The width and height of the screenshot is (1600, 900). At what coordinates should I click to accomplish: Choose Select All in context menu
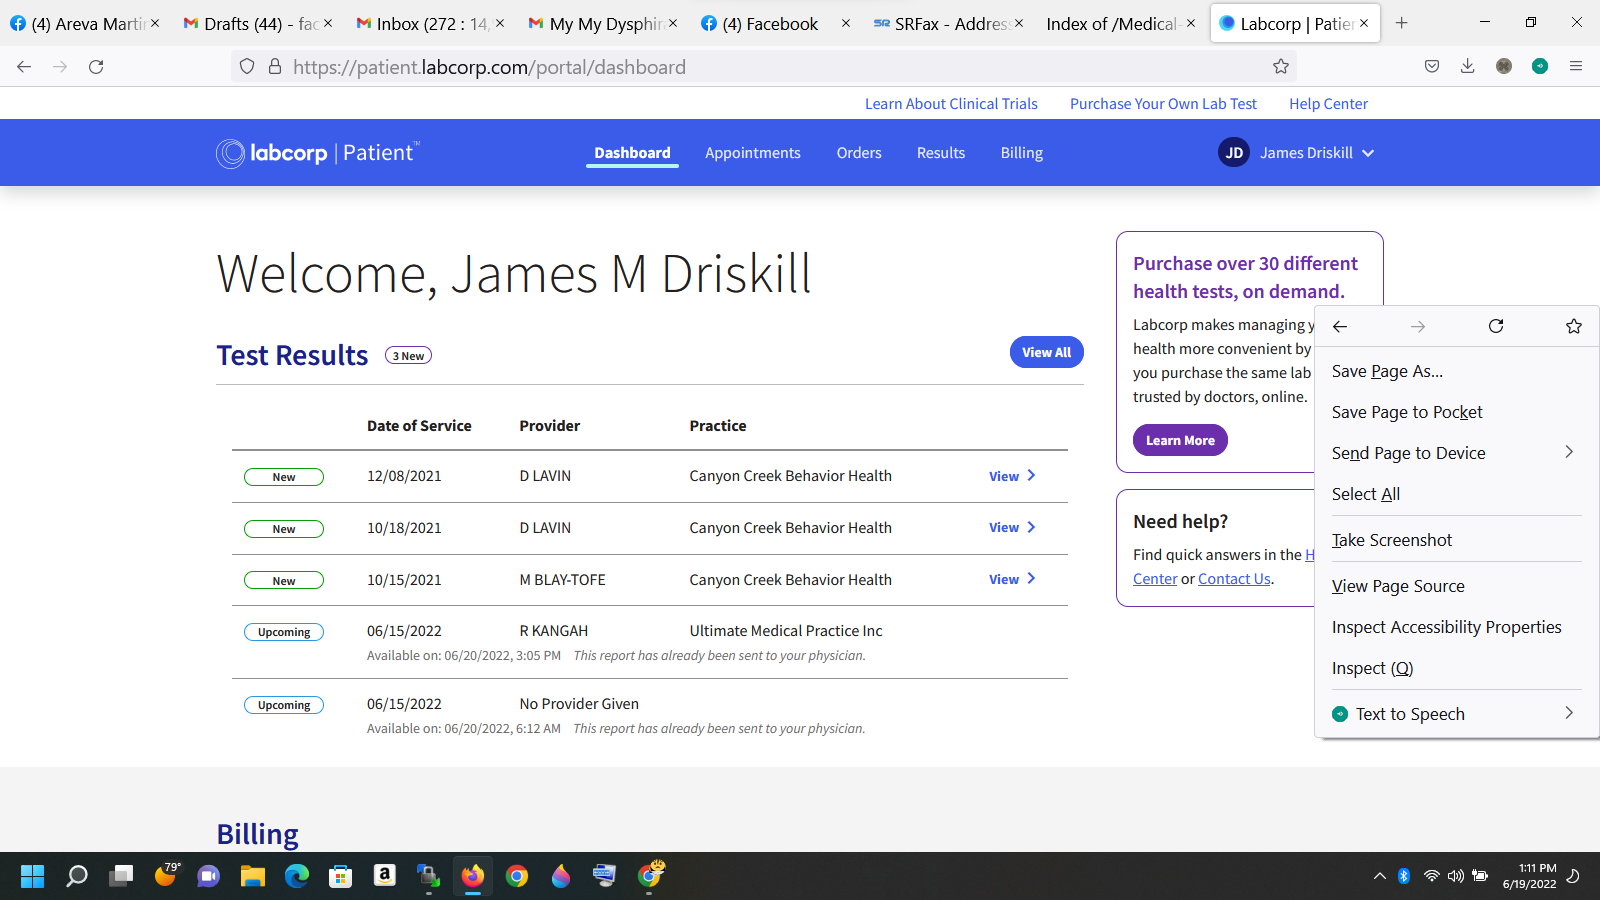pyautogui.click(x=1457, y=494)
